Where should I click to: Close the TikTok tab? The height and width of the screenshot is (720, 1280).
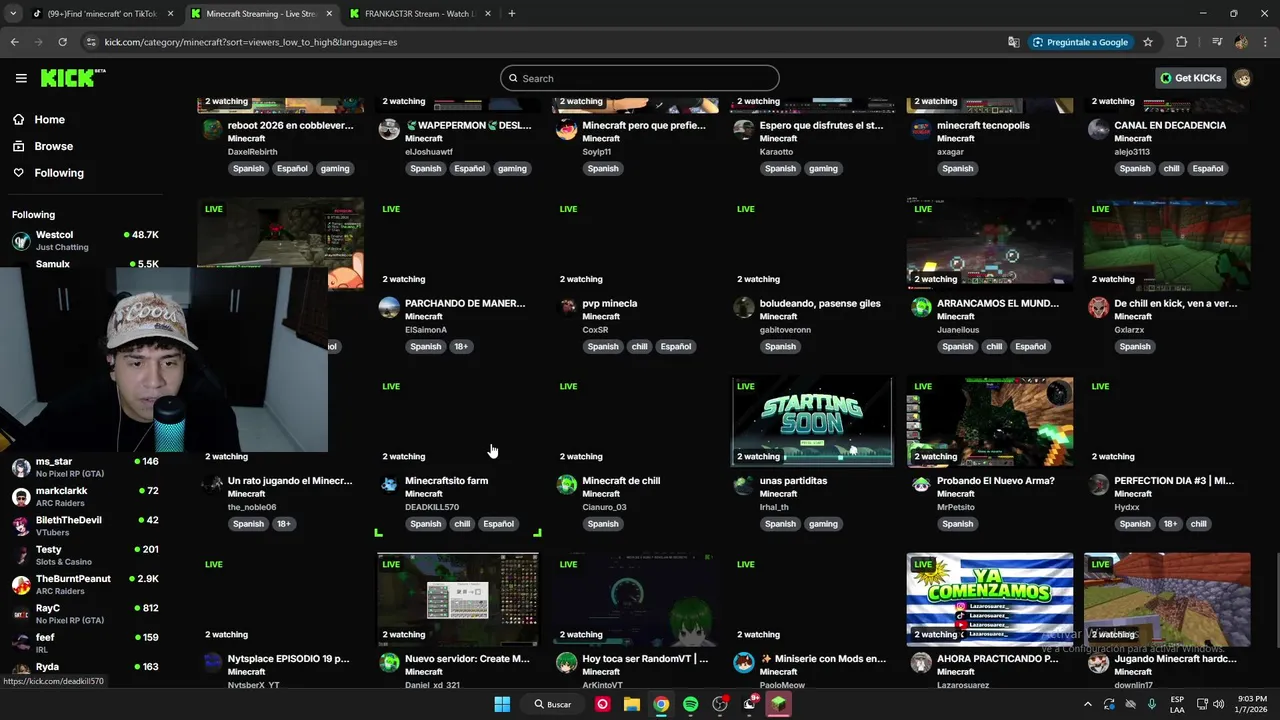(x=170, y=14)
